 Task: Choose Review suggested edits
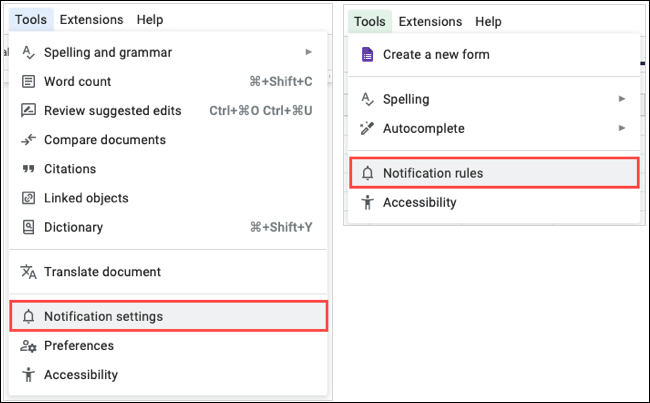(x=168, y=111)
